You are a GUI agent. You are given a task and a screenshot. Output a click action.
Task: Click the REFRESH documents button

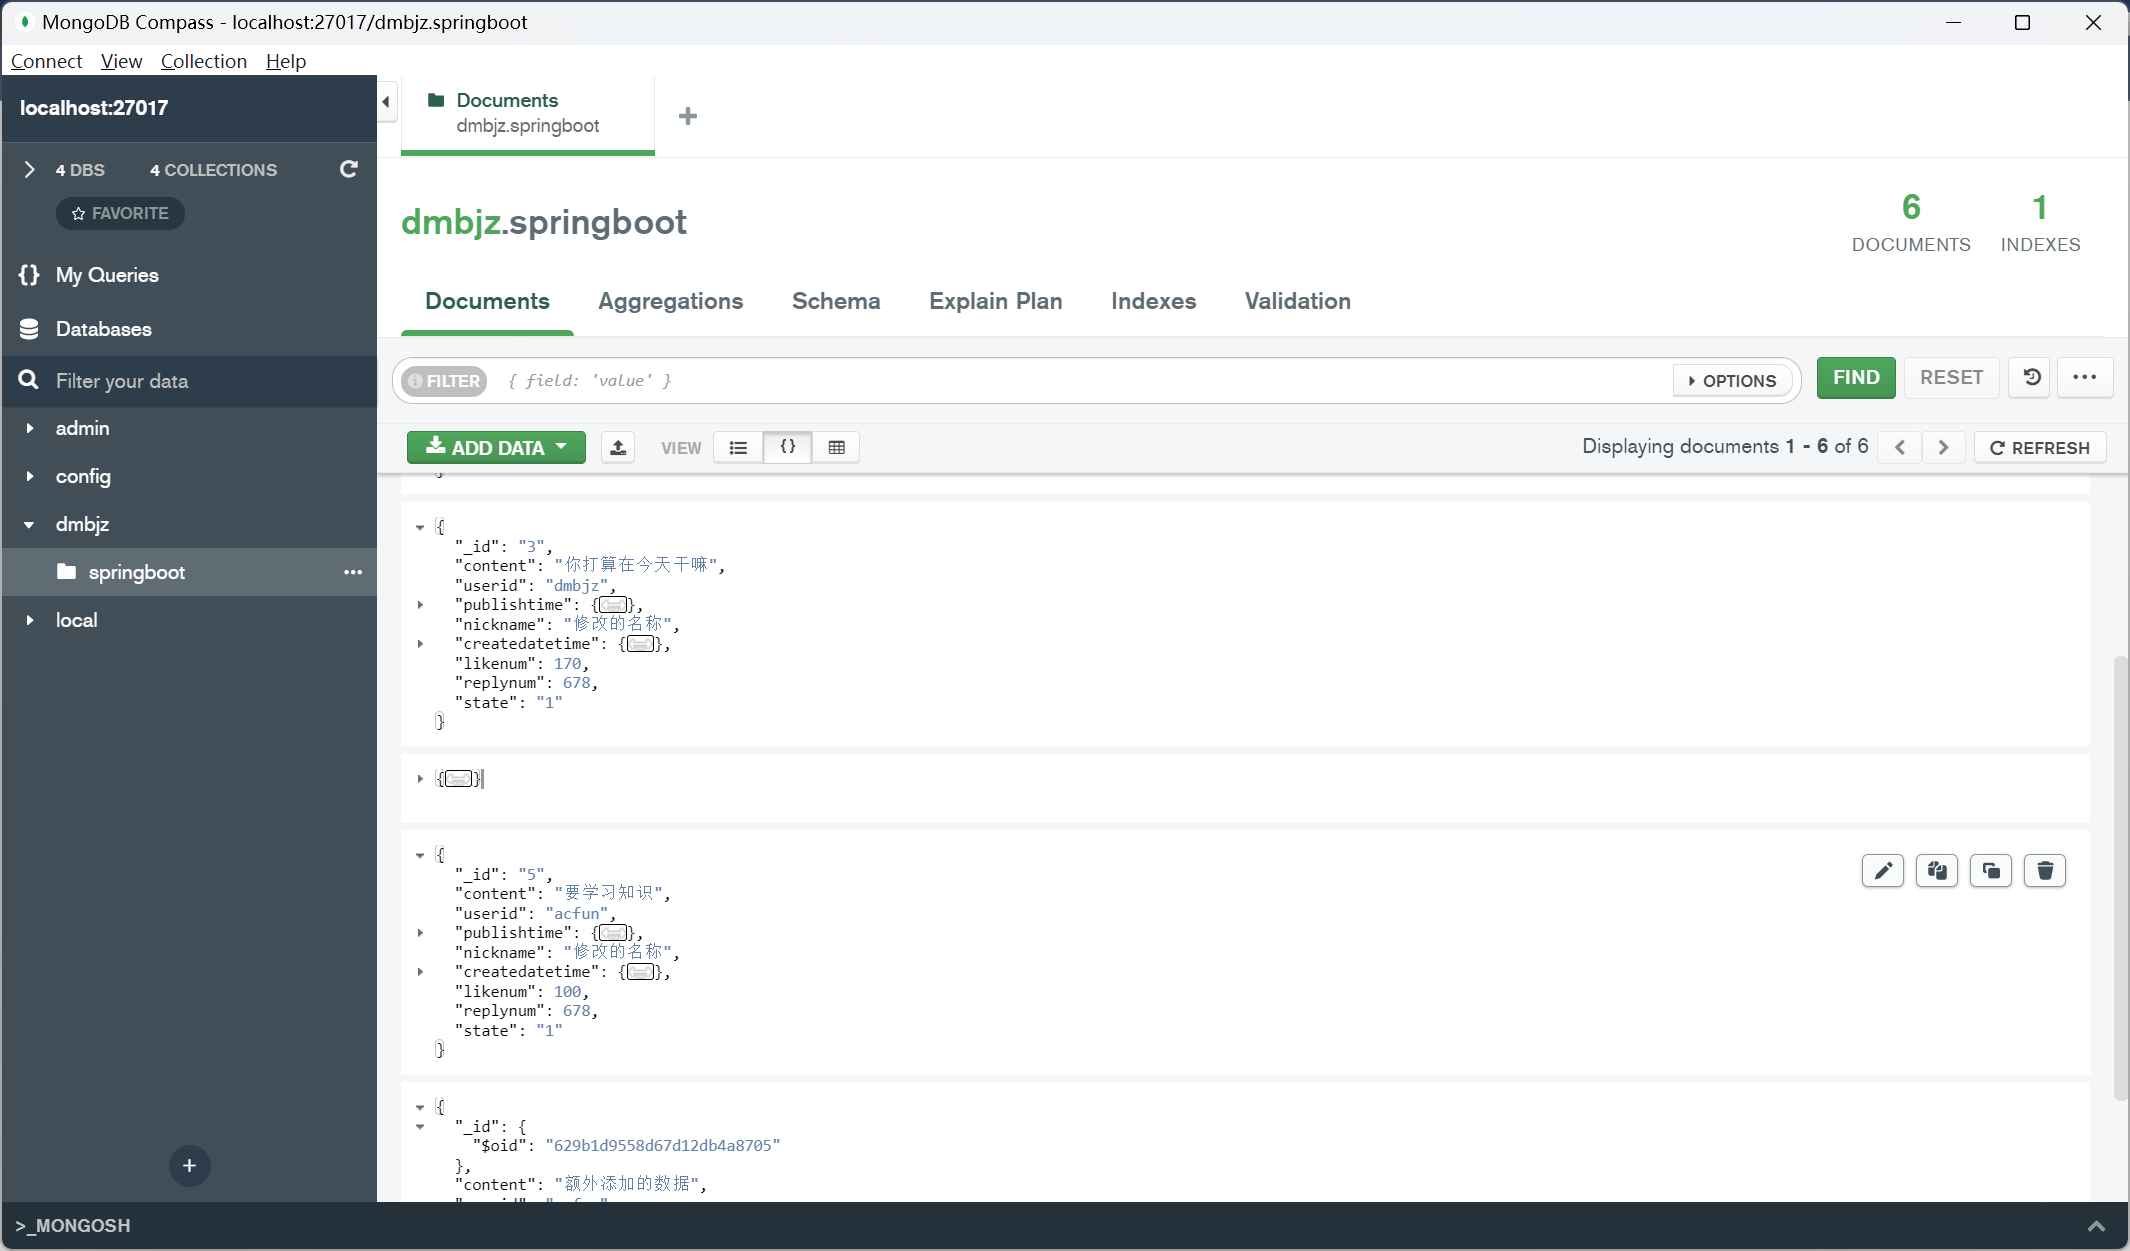(2040, 448)
